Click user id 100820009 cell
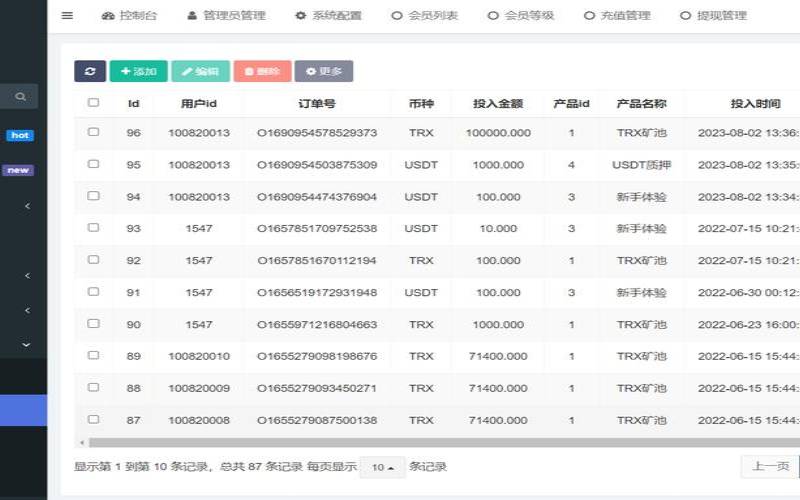The image size is (800, 500). (x=198, y=388)
